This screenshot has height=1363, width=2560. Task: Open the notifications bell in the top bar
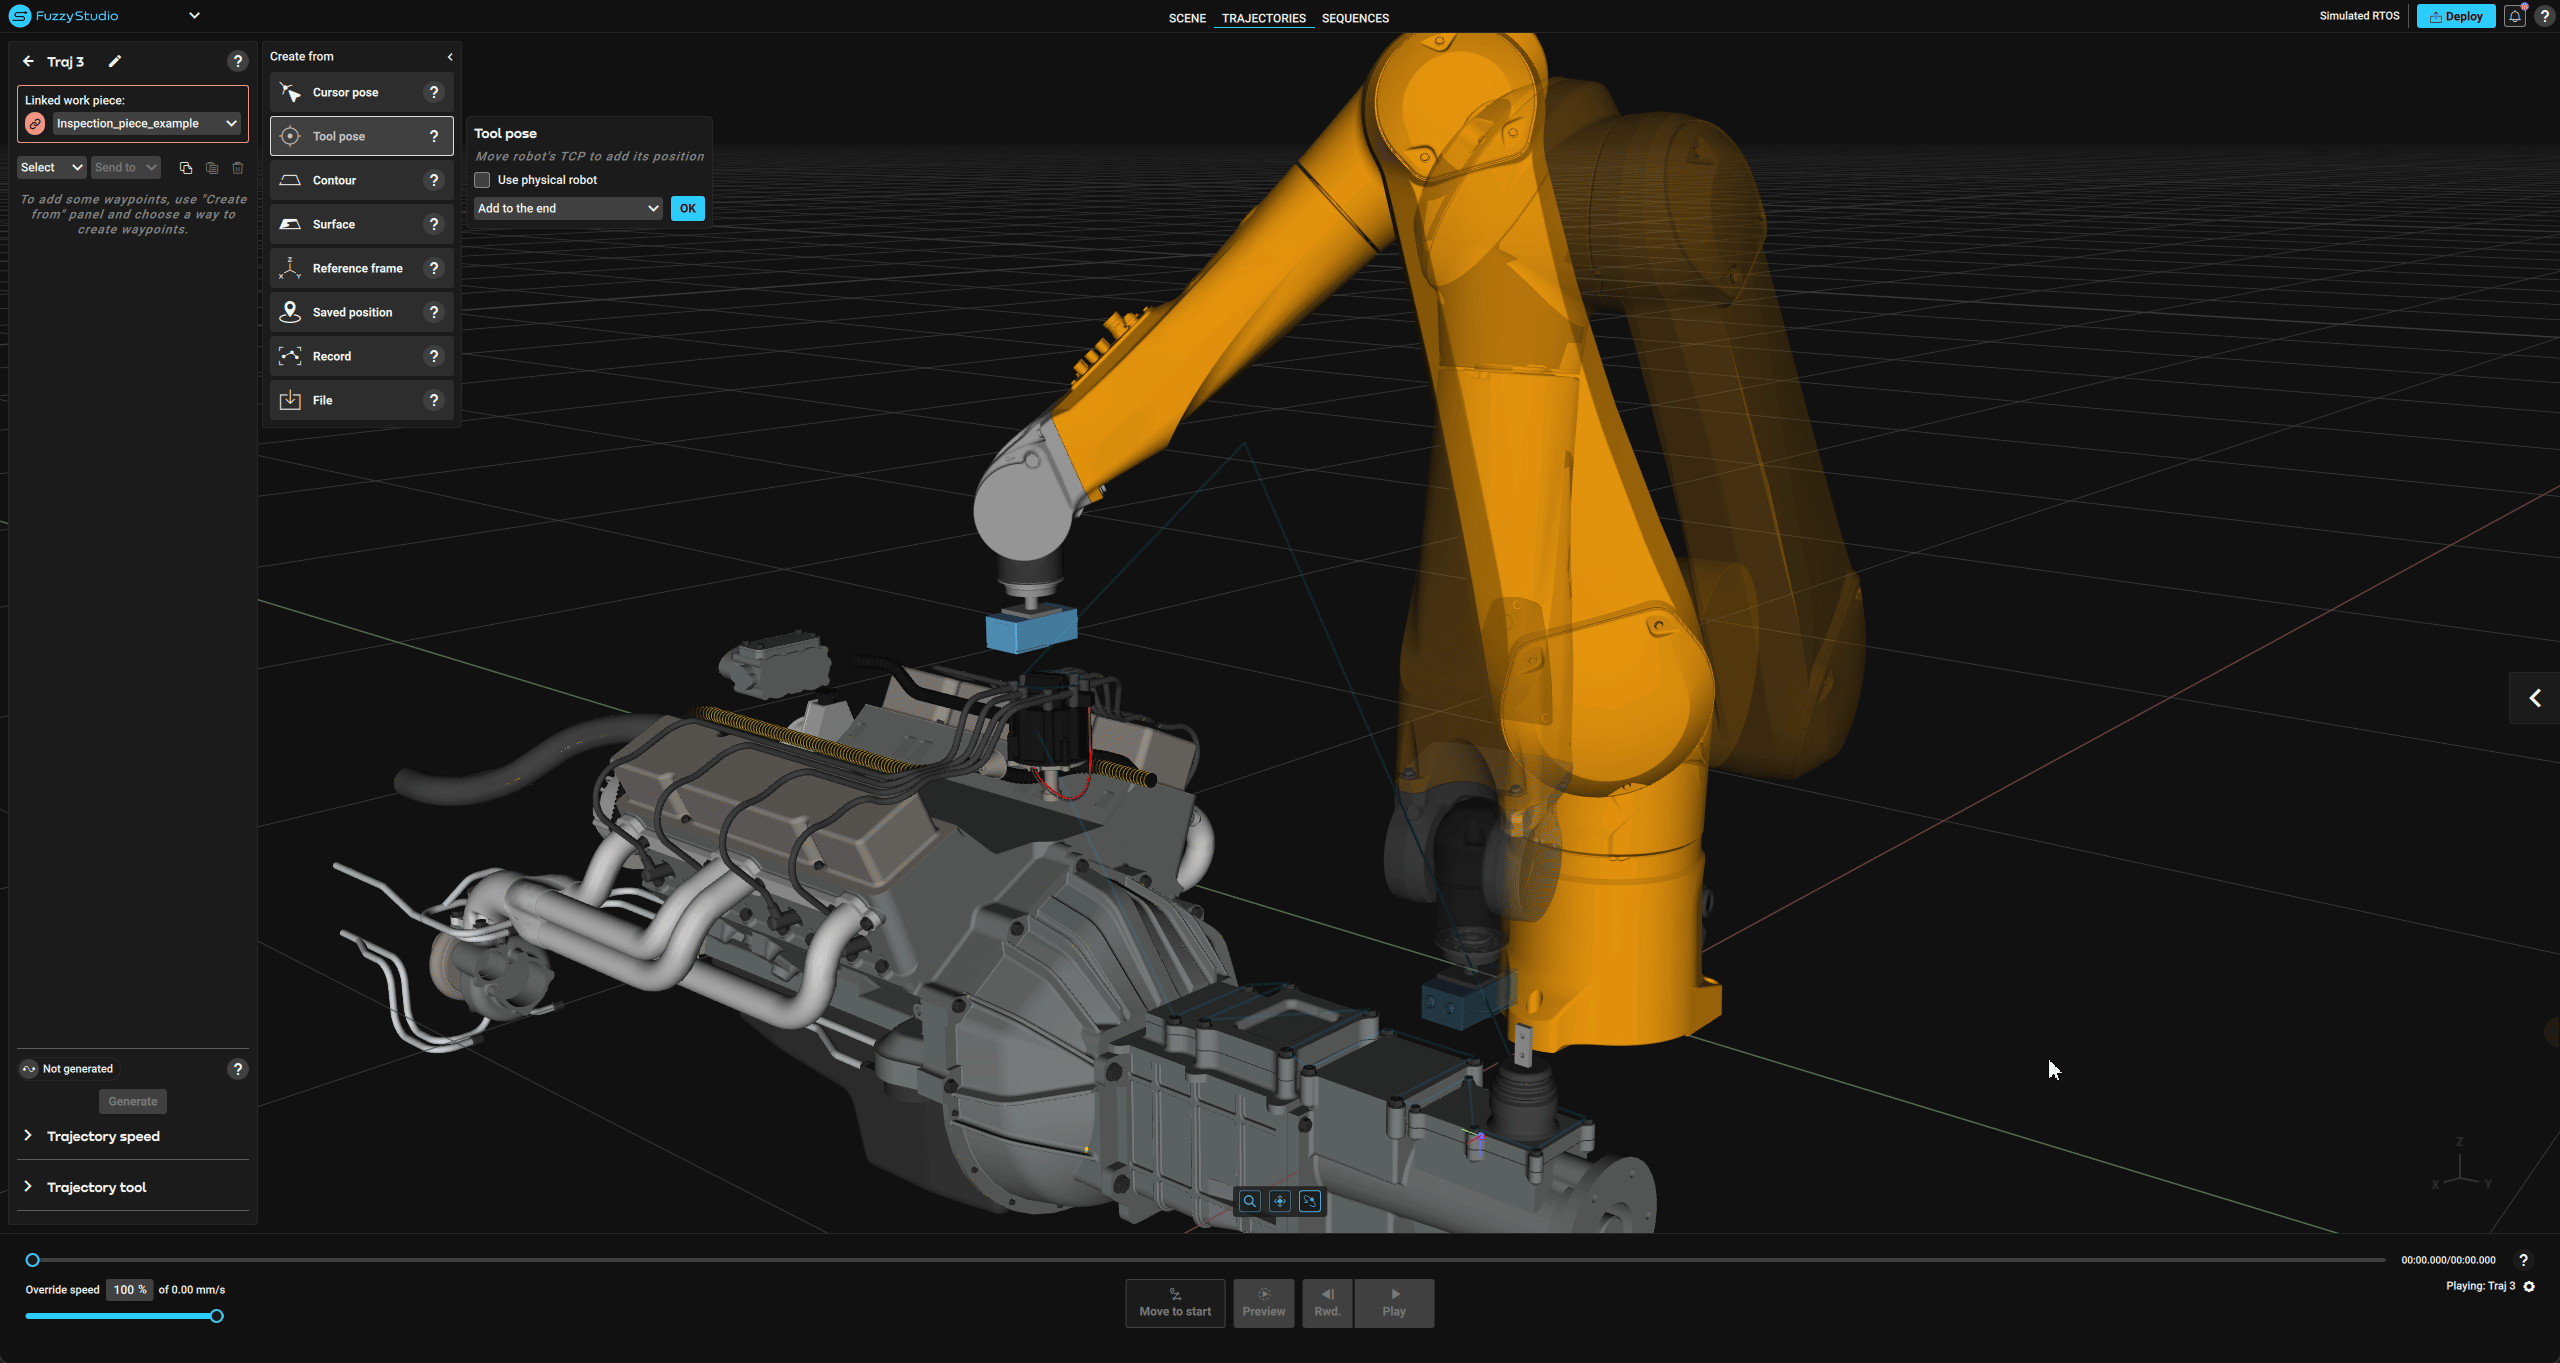[2515, 16]
